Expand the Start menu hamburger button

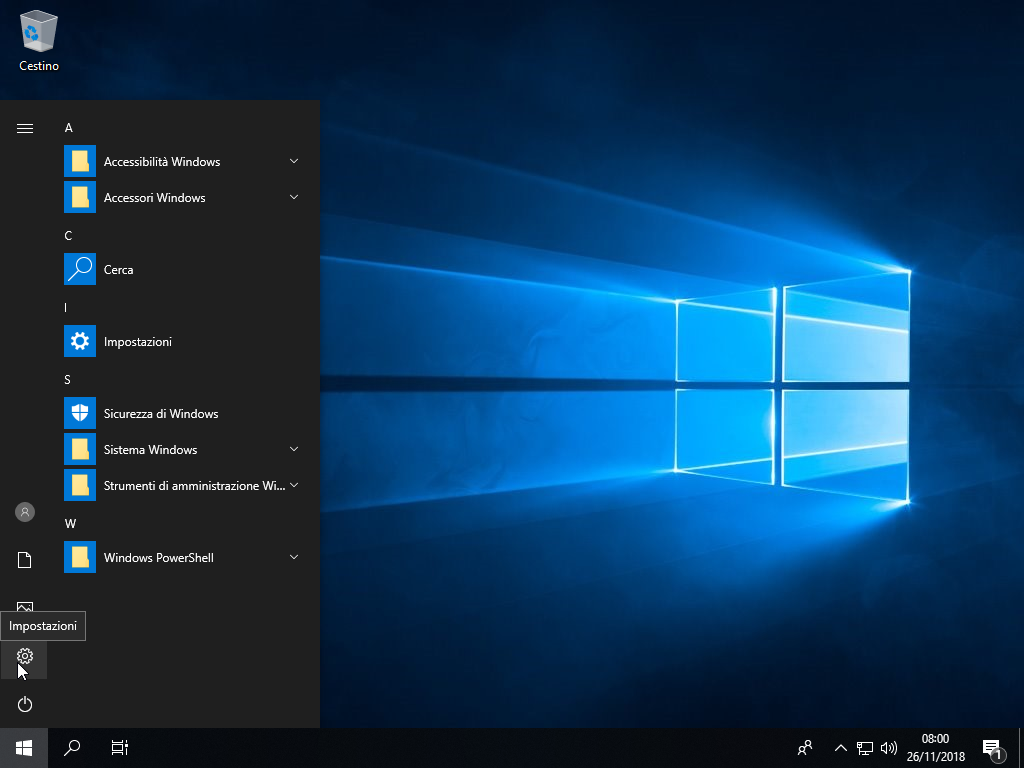pyautogui.click(x=25, y=128)
